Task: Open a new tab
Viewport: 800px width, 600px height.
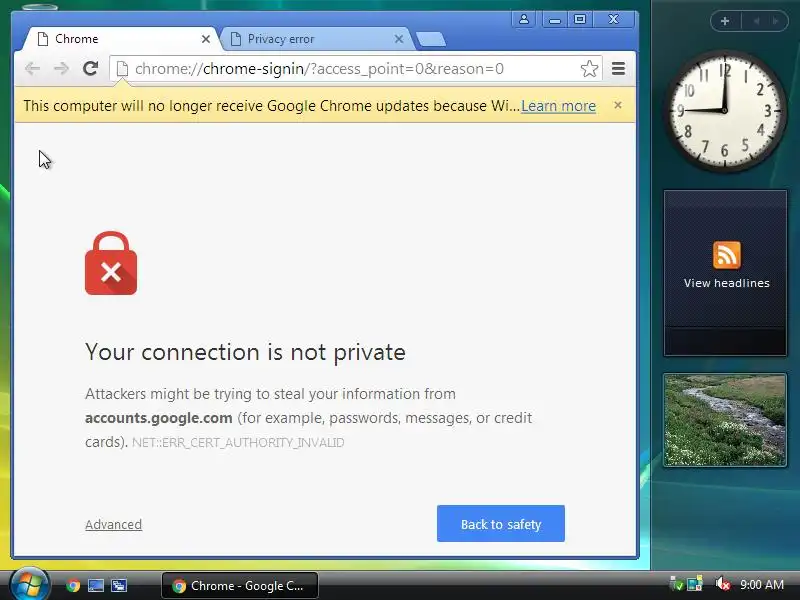Action: pyautogui.click(x=431, y=39)
